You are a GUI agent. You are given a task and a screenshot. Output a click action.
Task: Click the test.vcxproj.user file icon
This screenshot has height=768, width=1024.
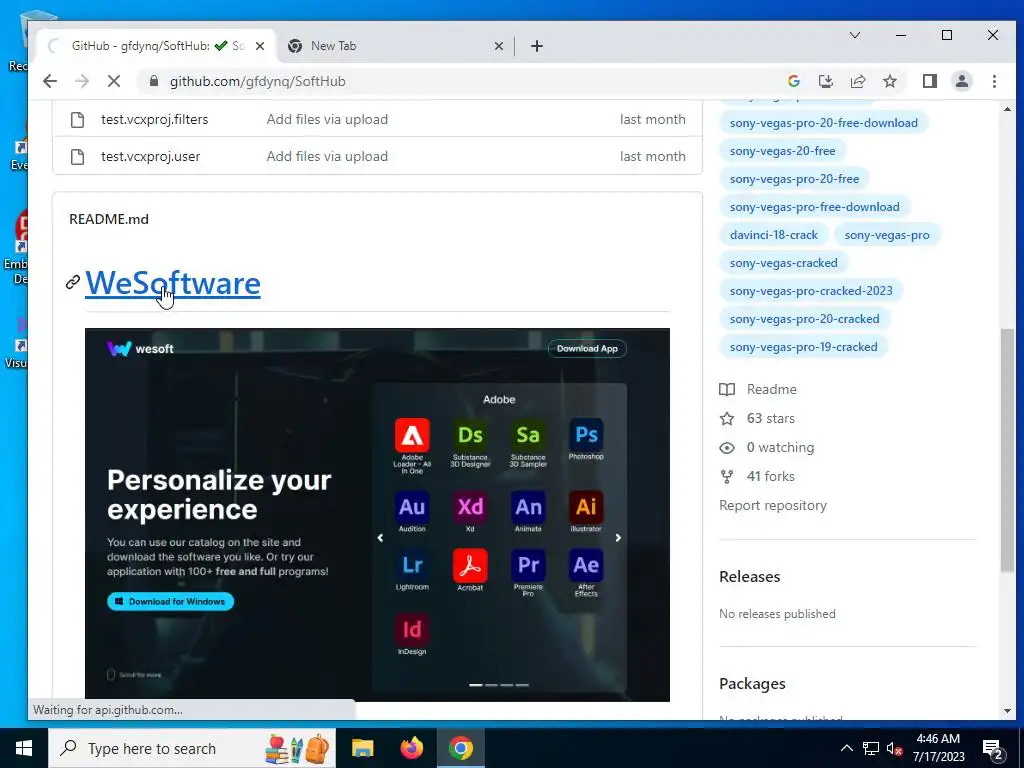click(78, 157)
